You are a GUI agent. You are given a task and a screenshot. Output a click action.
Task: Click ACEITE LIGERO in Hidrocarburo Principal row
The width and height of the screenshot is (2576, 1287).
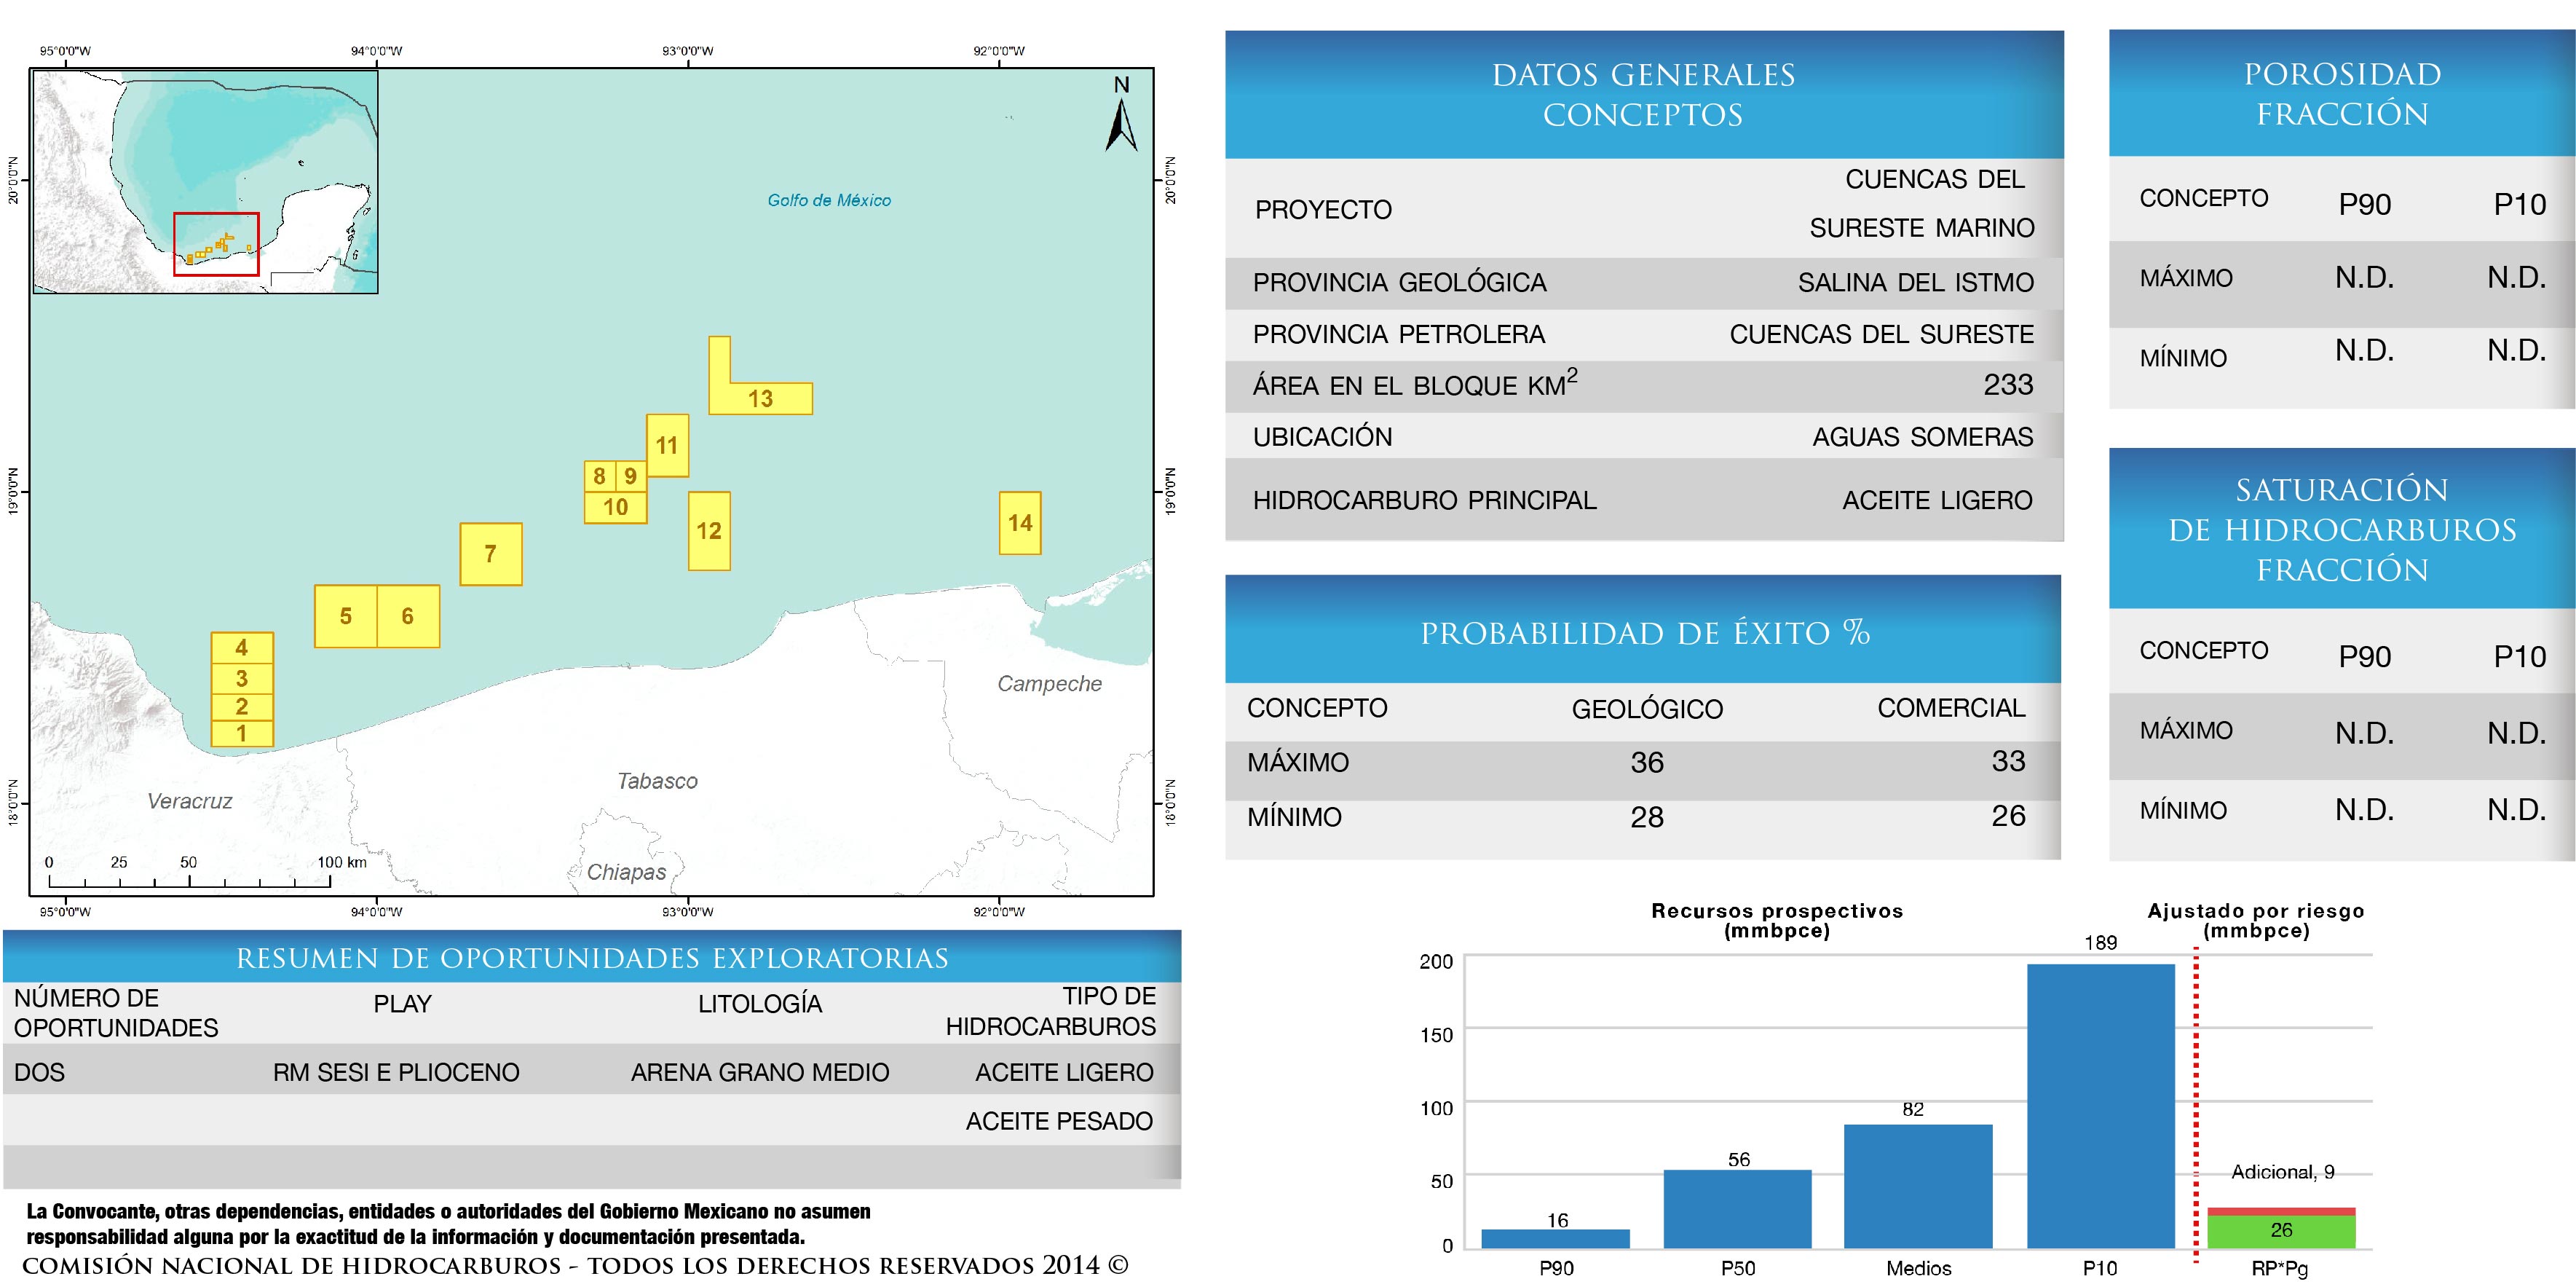(1937, 500)
